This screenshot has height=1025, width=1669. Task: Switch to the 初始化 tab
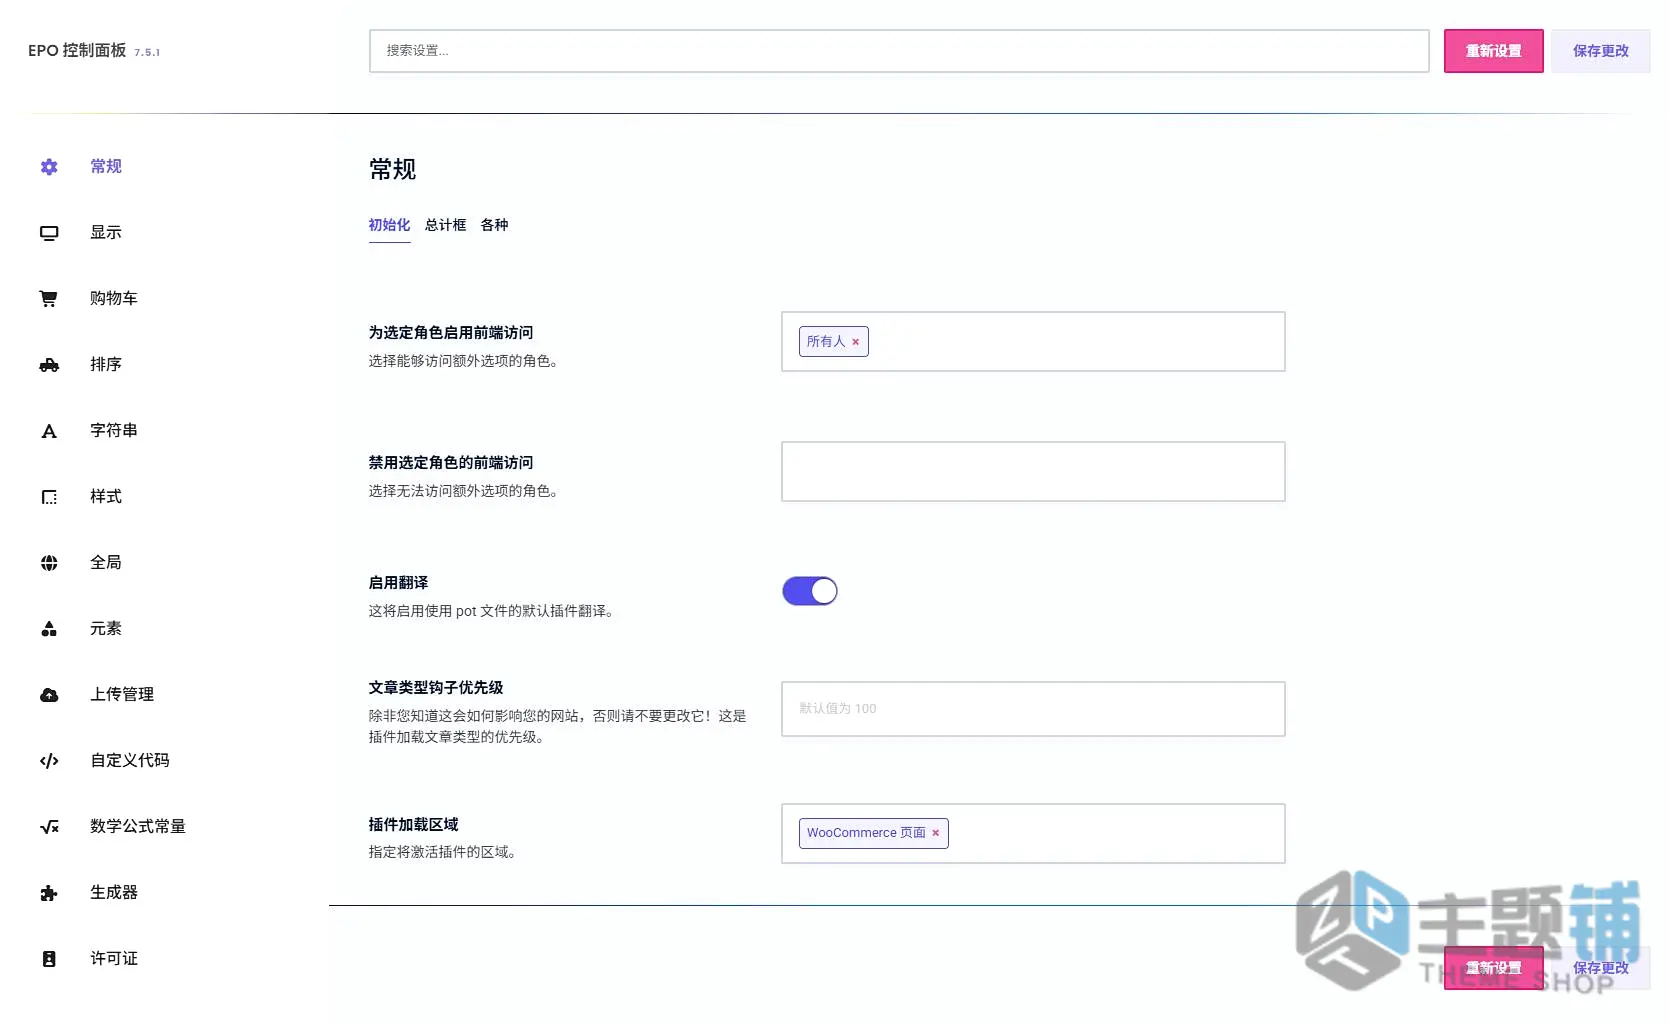coord(389,225)
